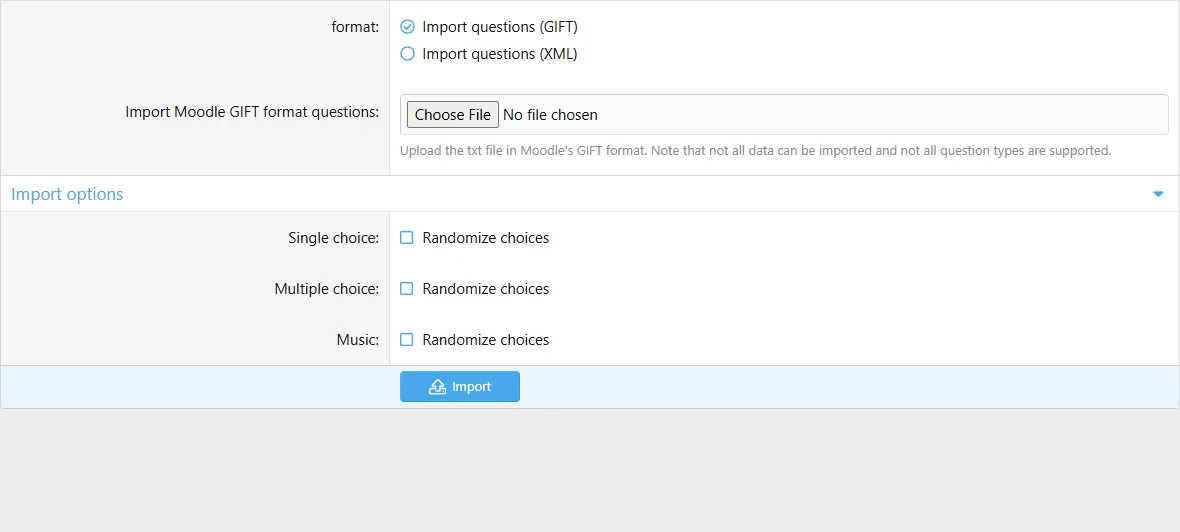Viewport: 1180px width, 532px height.
Task: Click the "Multiple choice:" label
Action: (x=327, y=289)
